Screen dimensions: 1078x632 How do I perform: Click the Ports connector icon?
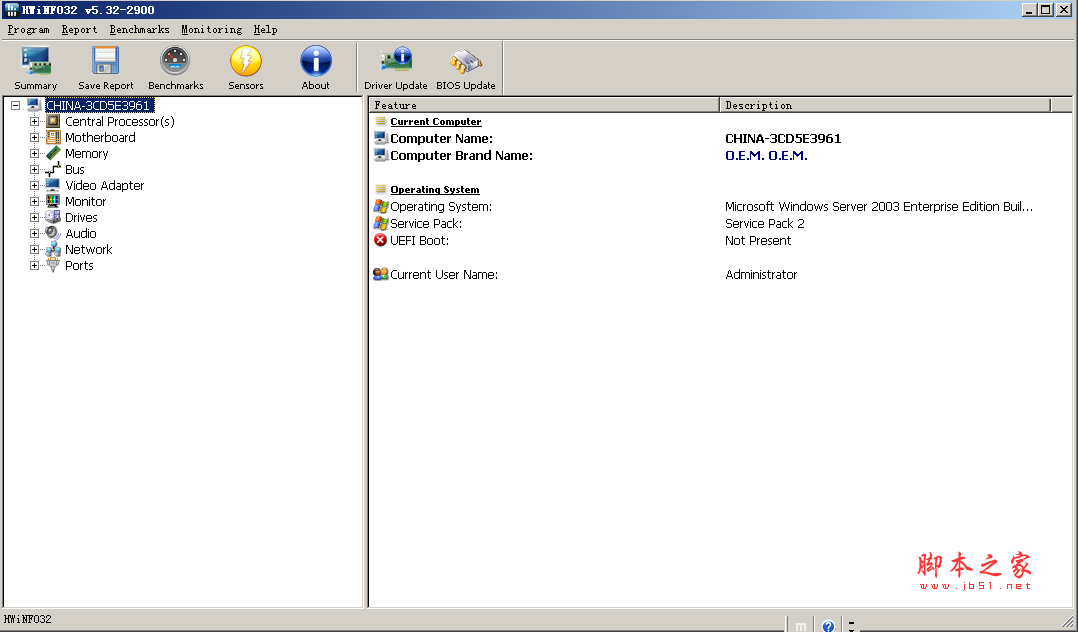(x=53, y=265)
